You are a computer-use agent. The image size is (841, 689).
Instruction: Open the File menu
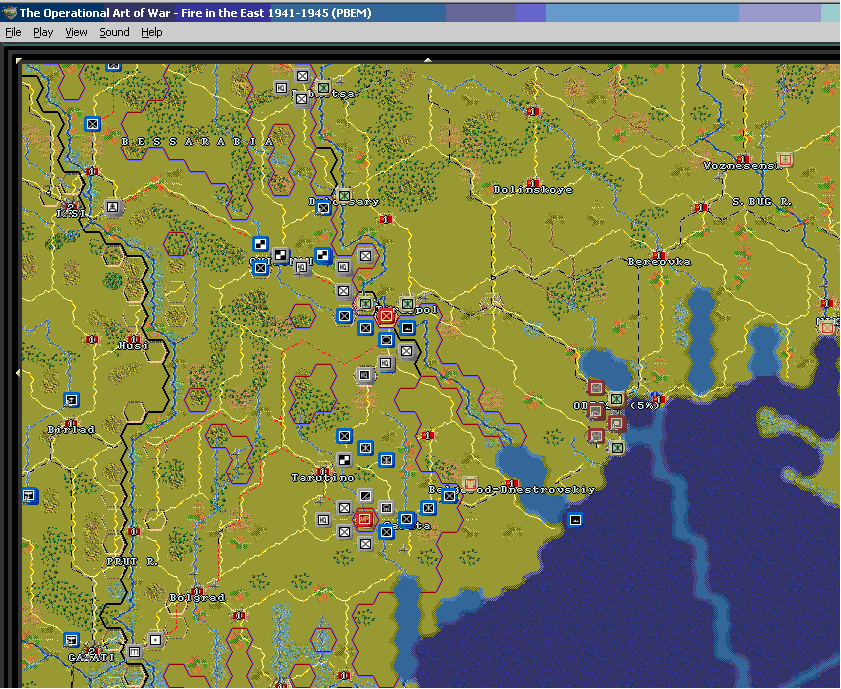point(13,32)
